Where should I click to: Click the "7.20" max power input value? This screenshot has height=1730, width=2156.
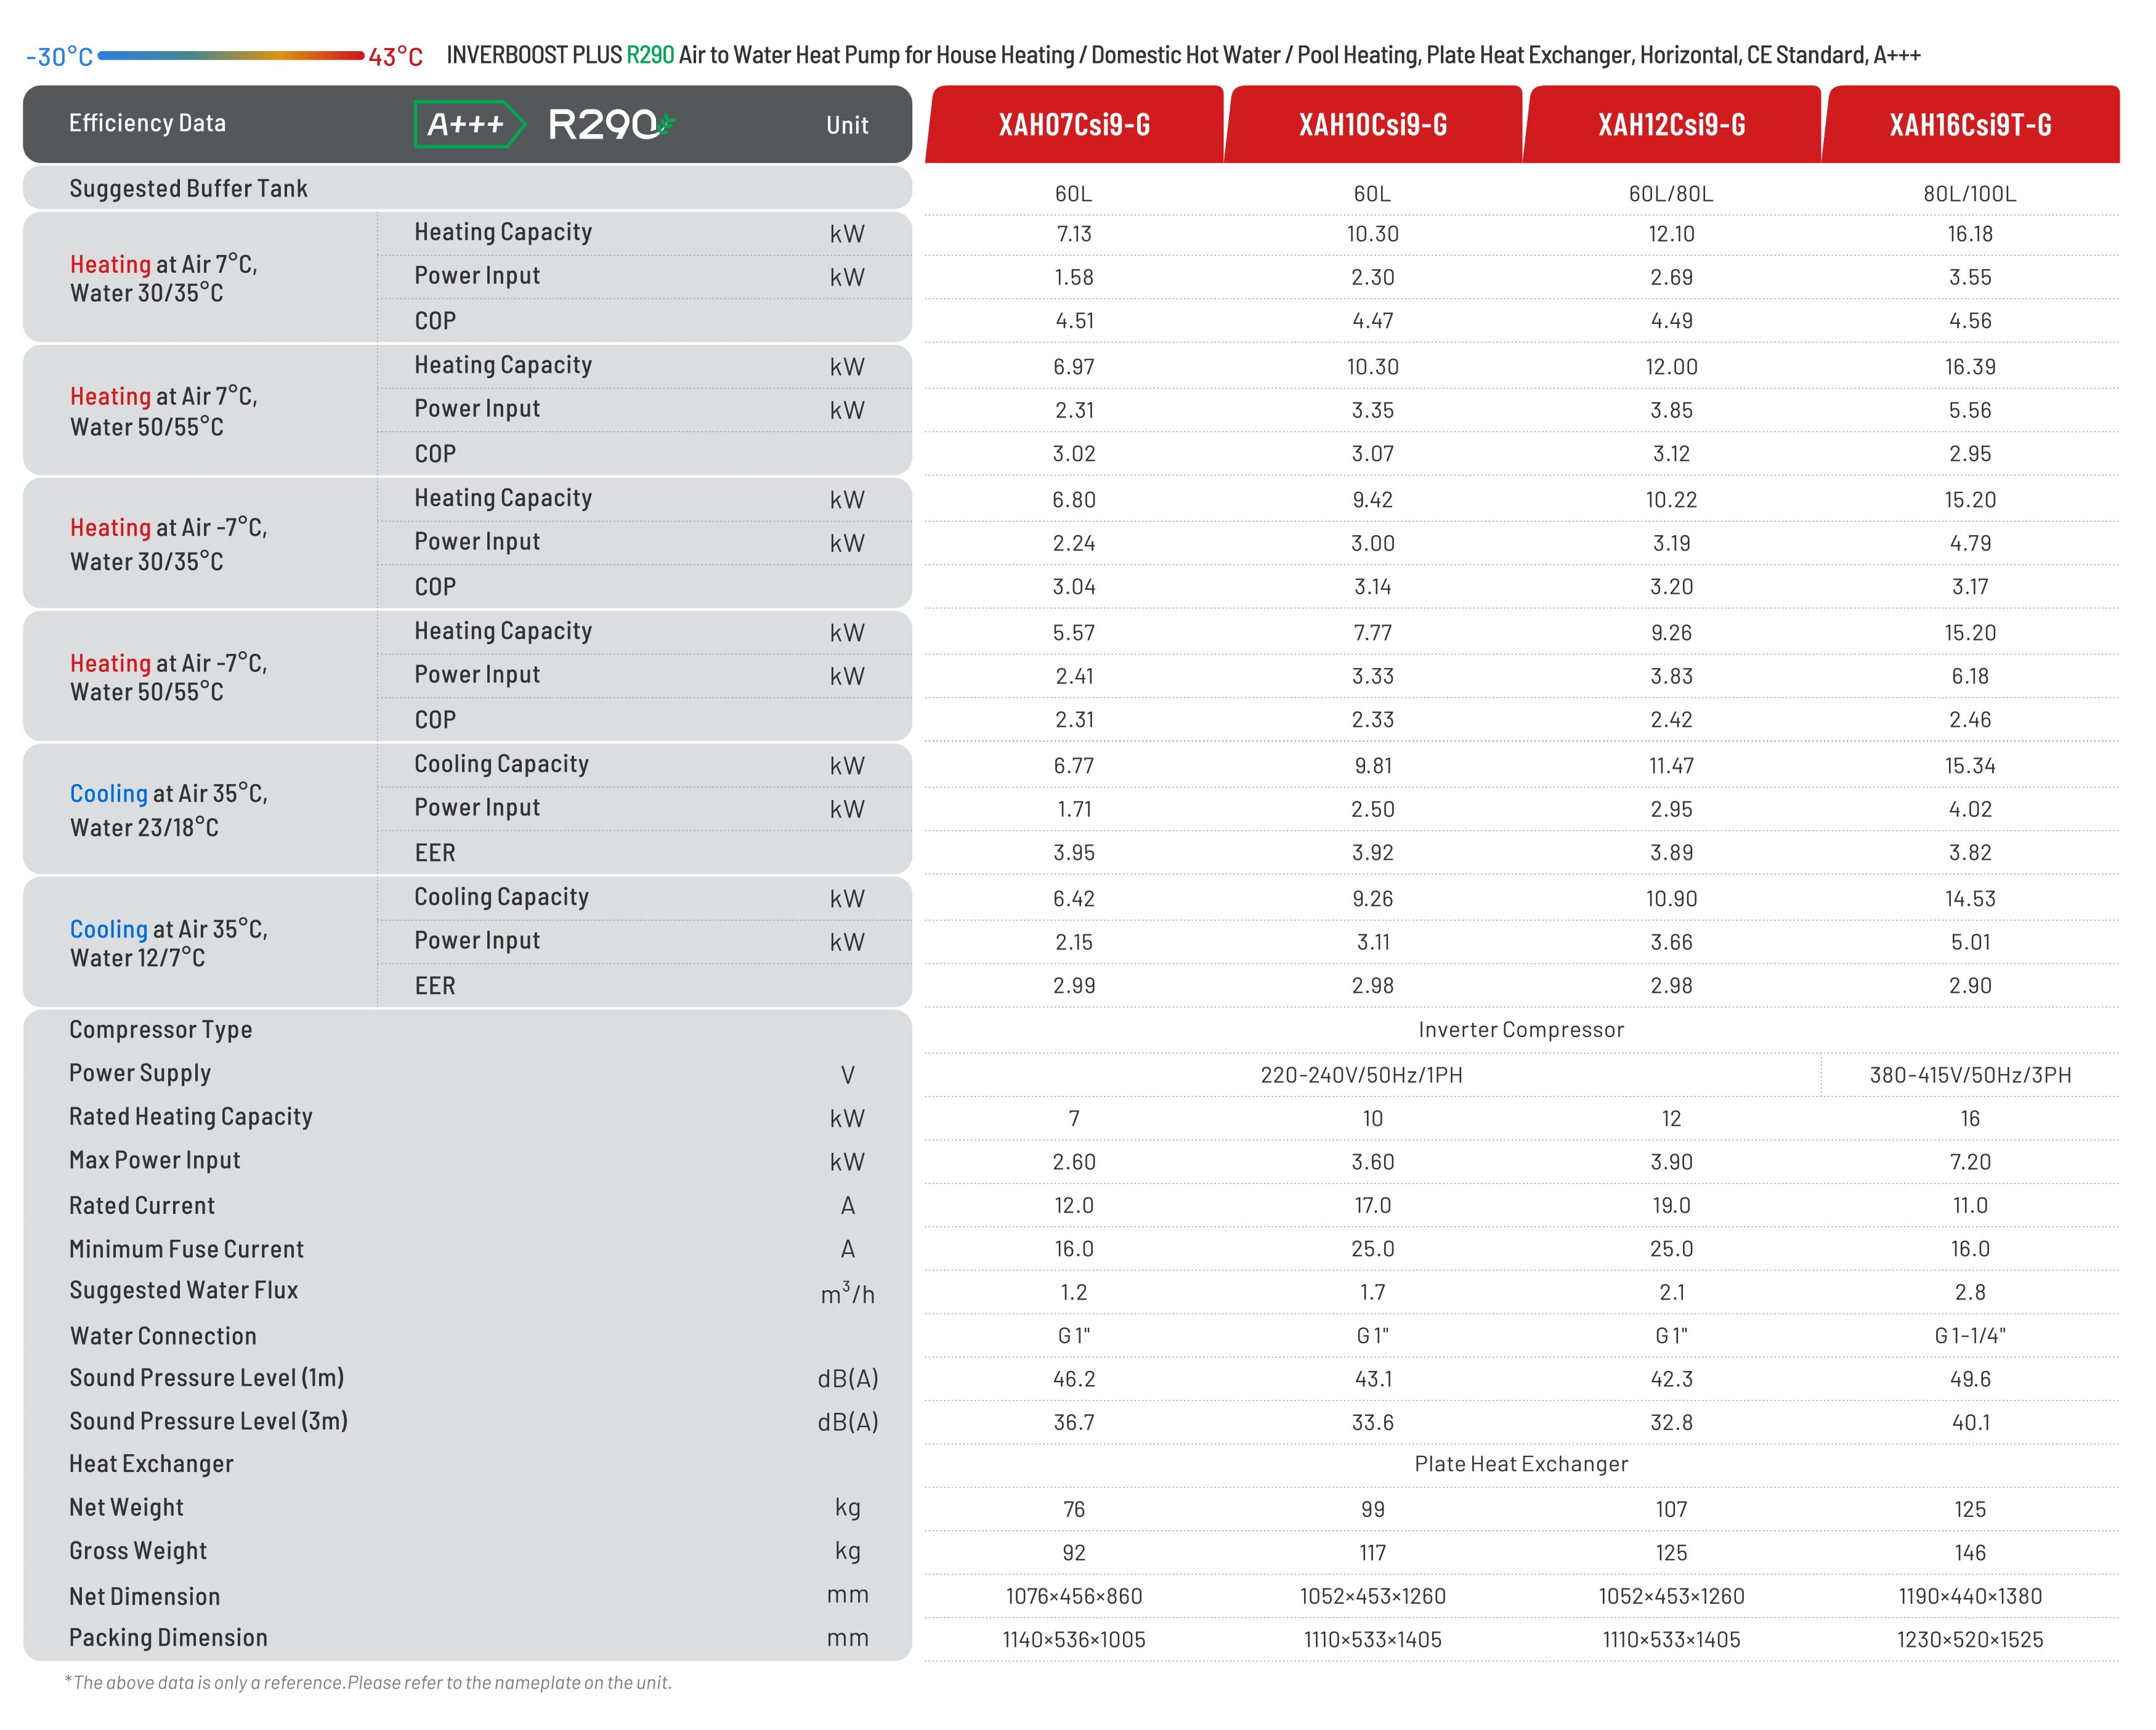1970,1162
